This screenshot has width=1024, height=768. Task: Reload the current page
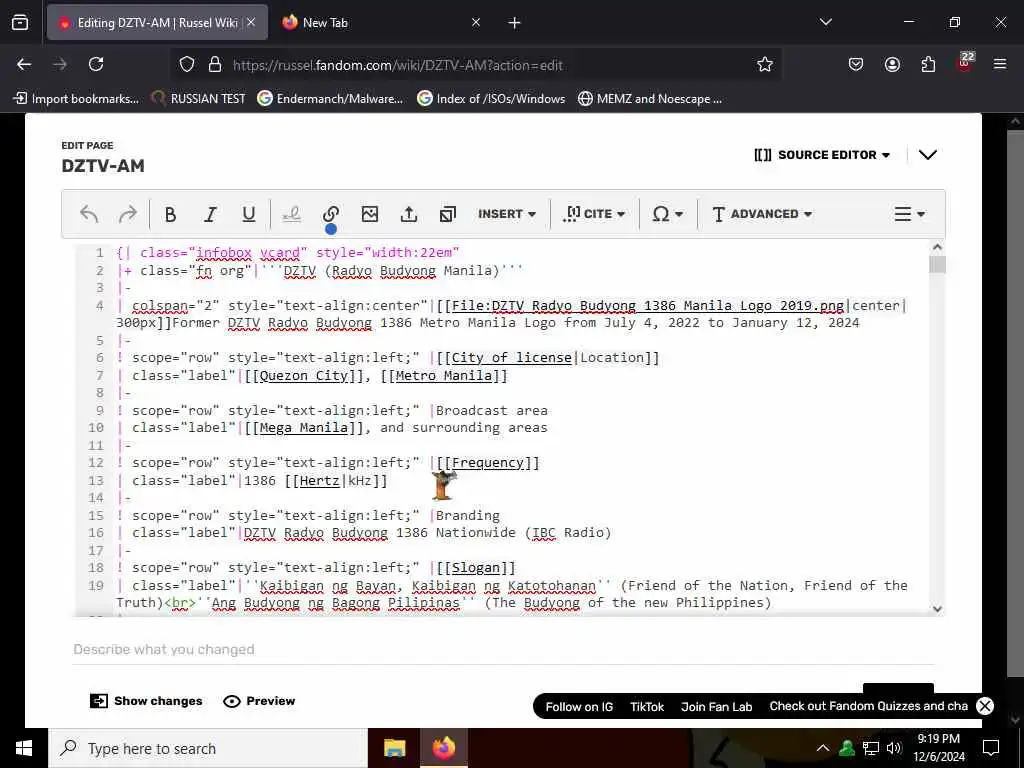click(x=96, y=64)
